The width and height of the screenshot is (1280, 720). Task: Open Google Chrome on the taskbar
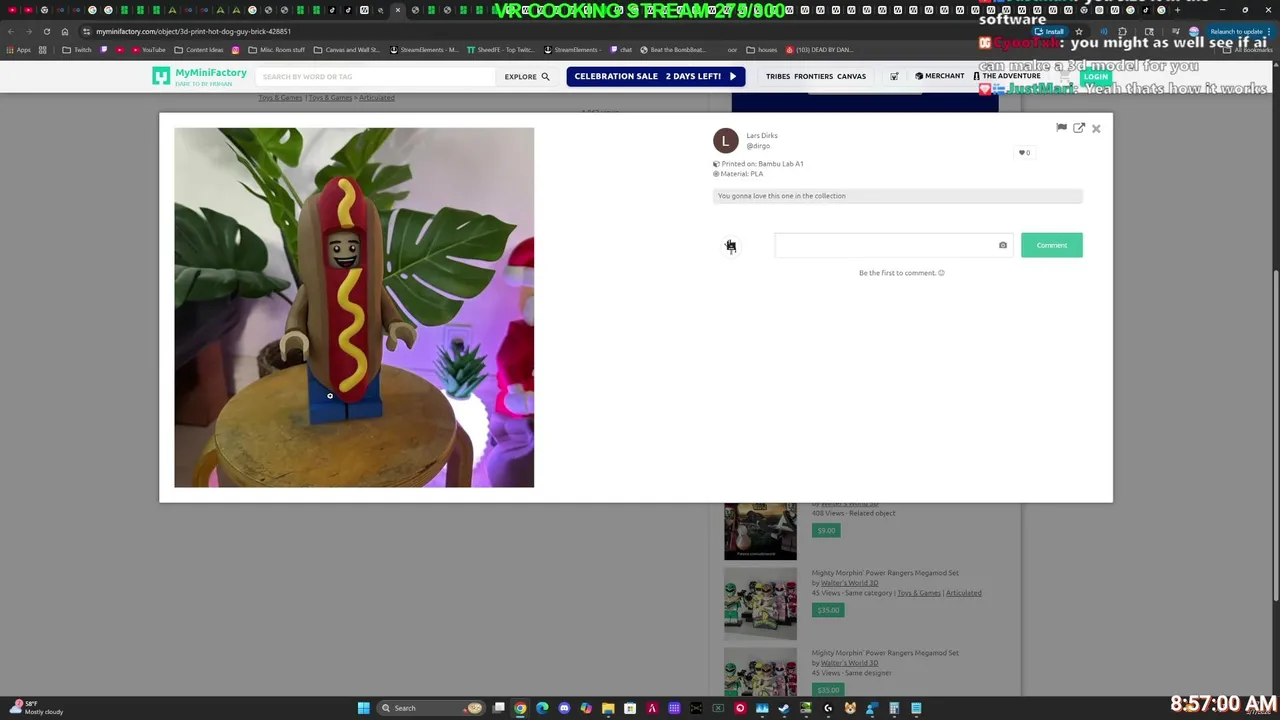click(520, 708)
